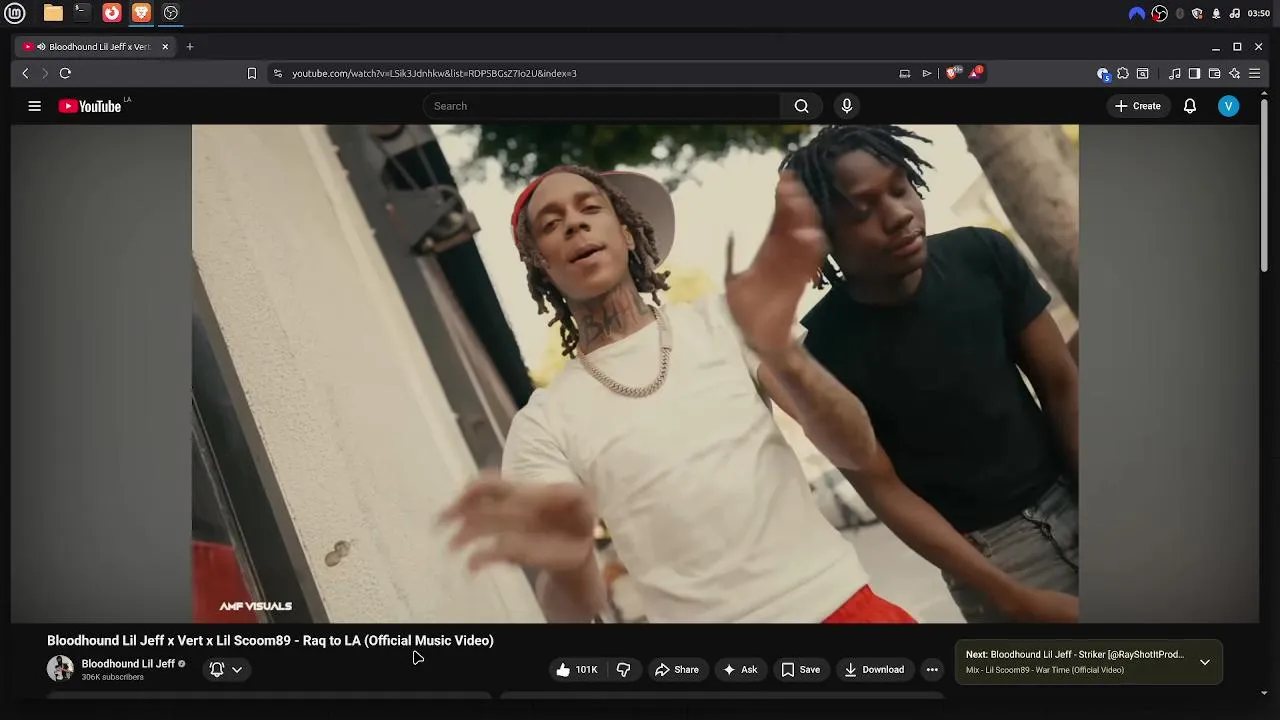Open the Files manager from the panel
This screenshot has width=1280, height=720.
point(53,13)
